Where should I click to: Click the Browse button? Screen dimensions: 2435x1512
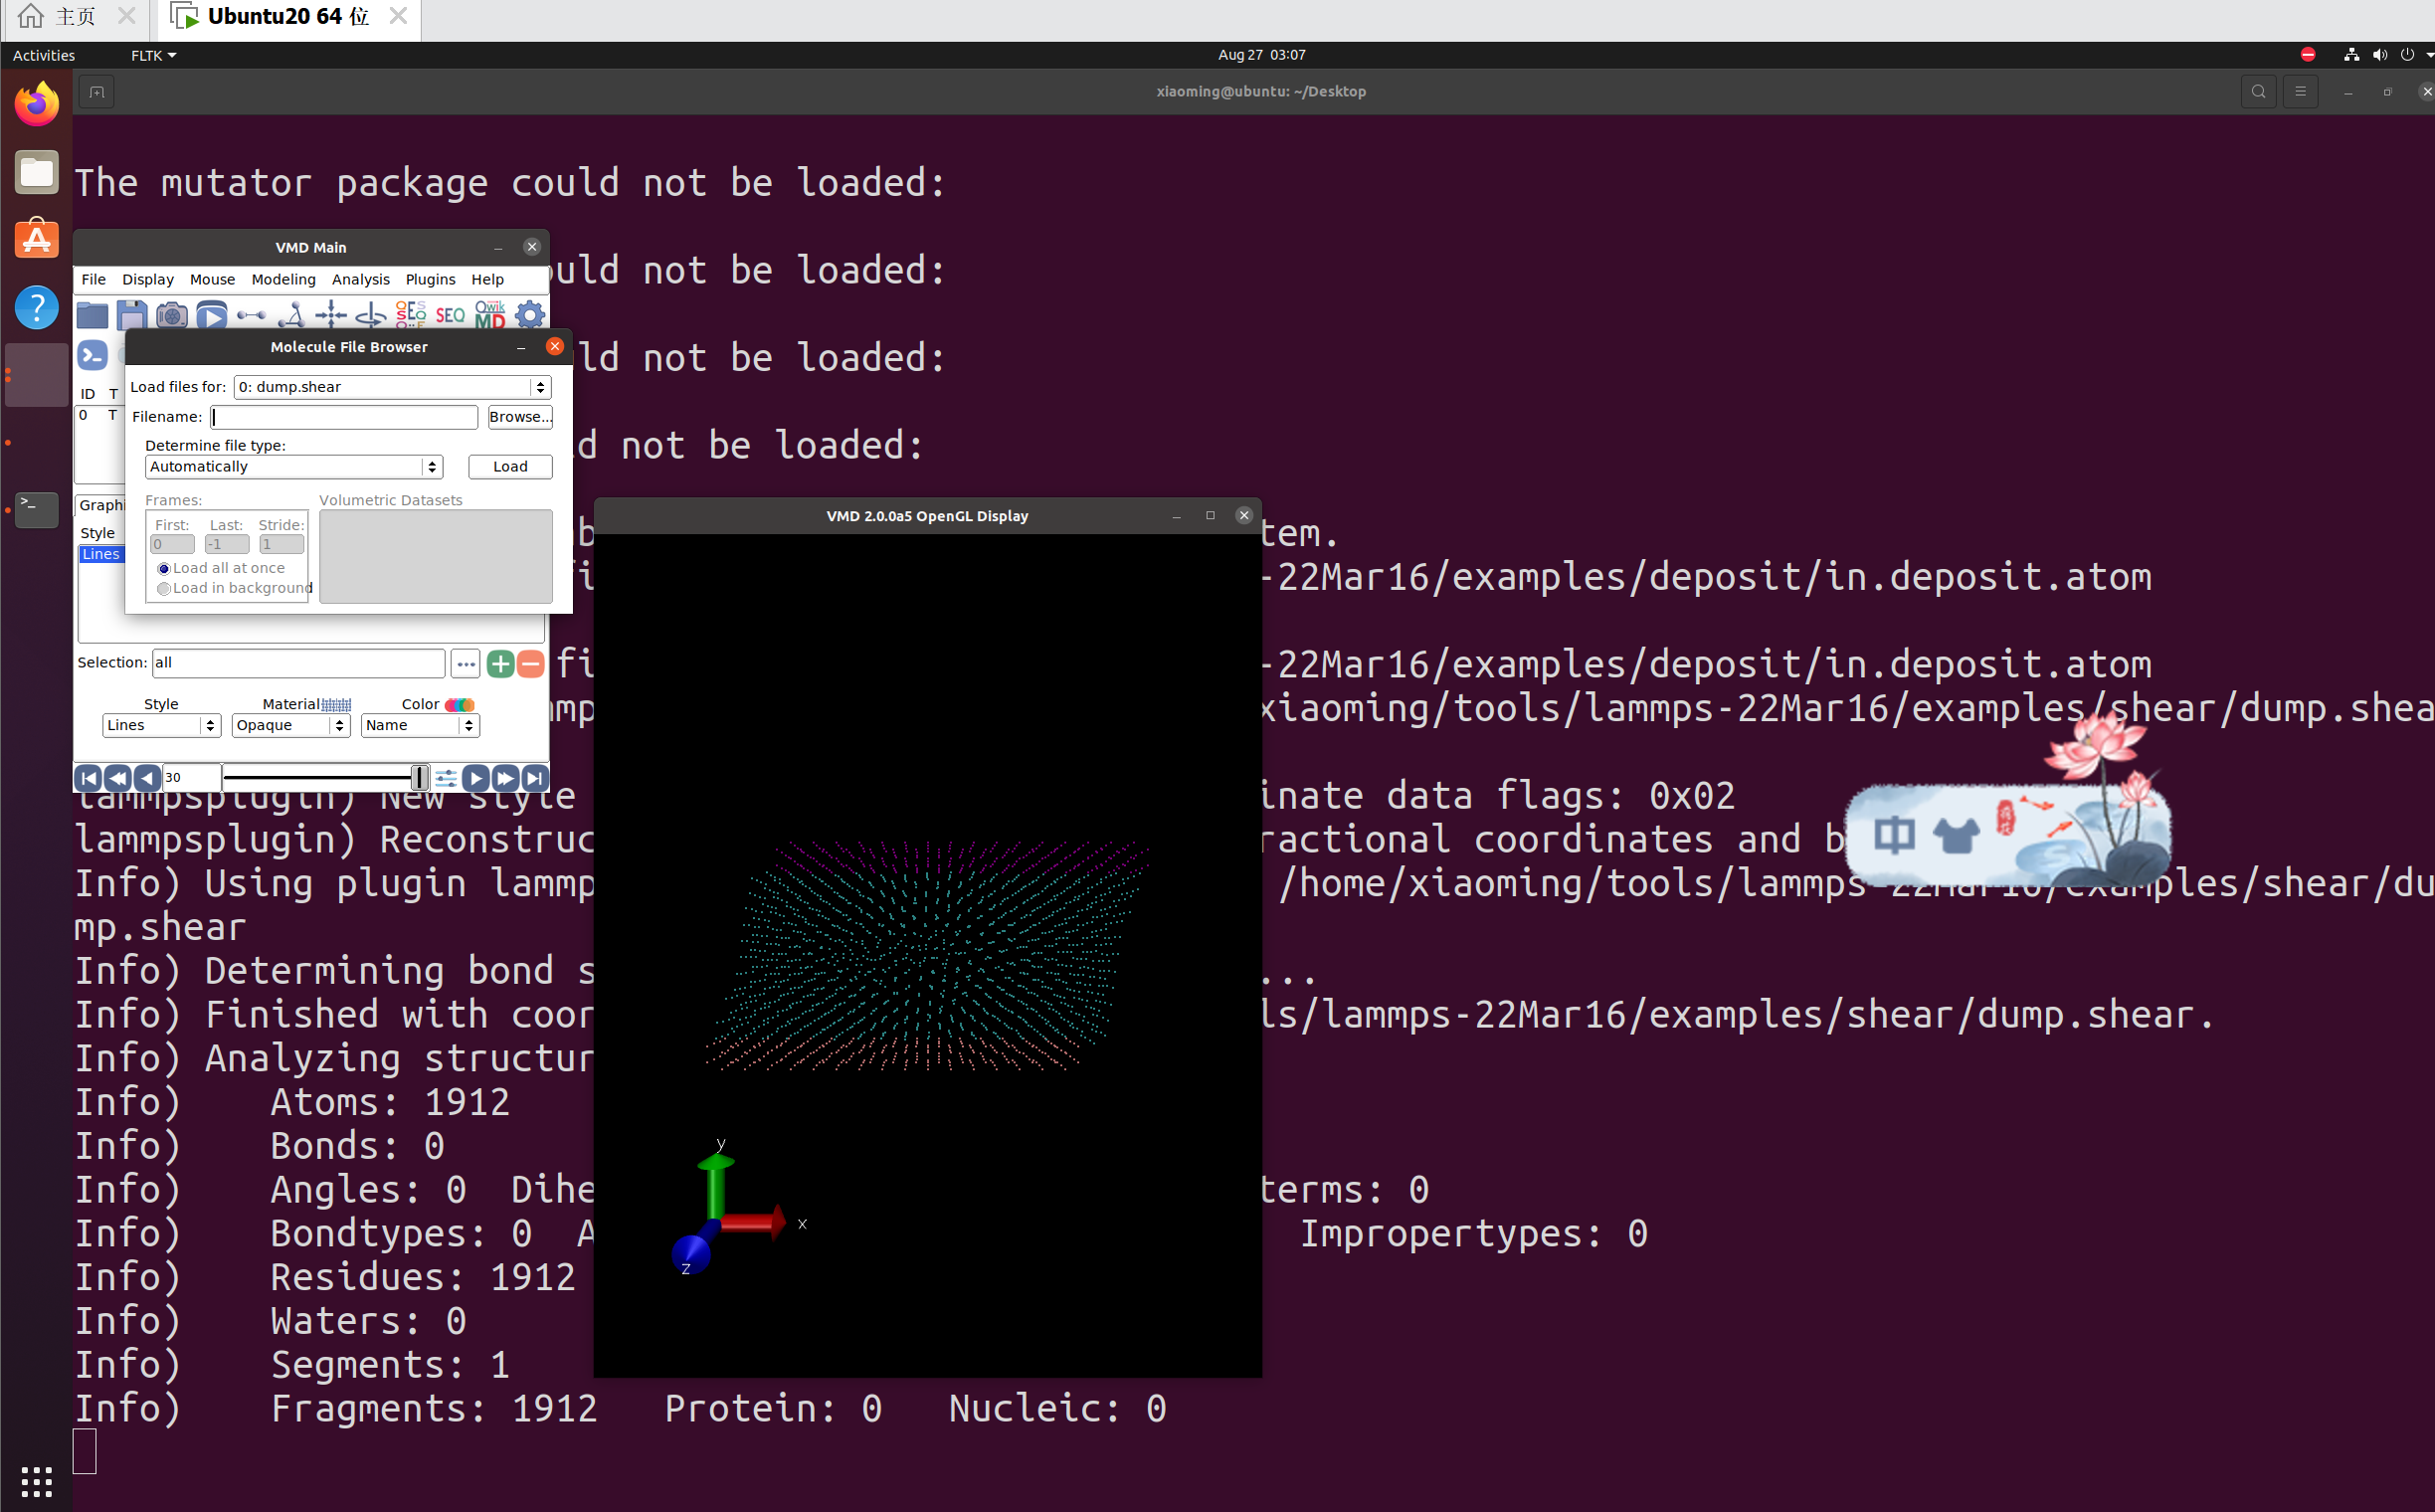point(520,417)
